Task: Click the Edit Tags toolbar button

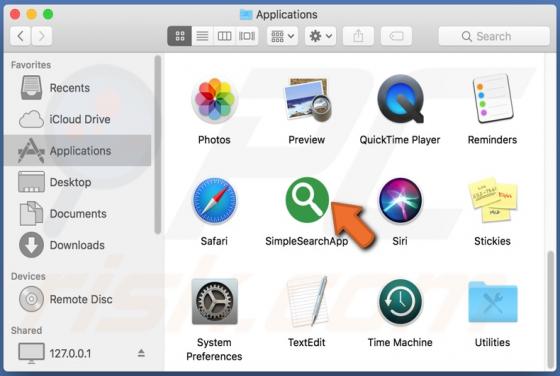Action: (396, 36)
